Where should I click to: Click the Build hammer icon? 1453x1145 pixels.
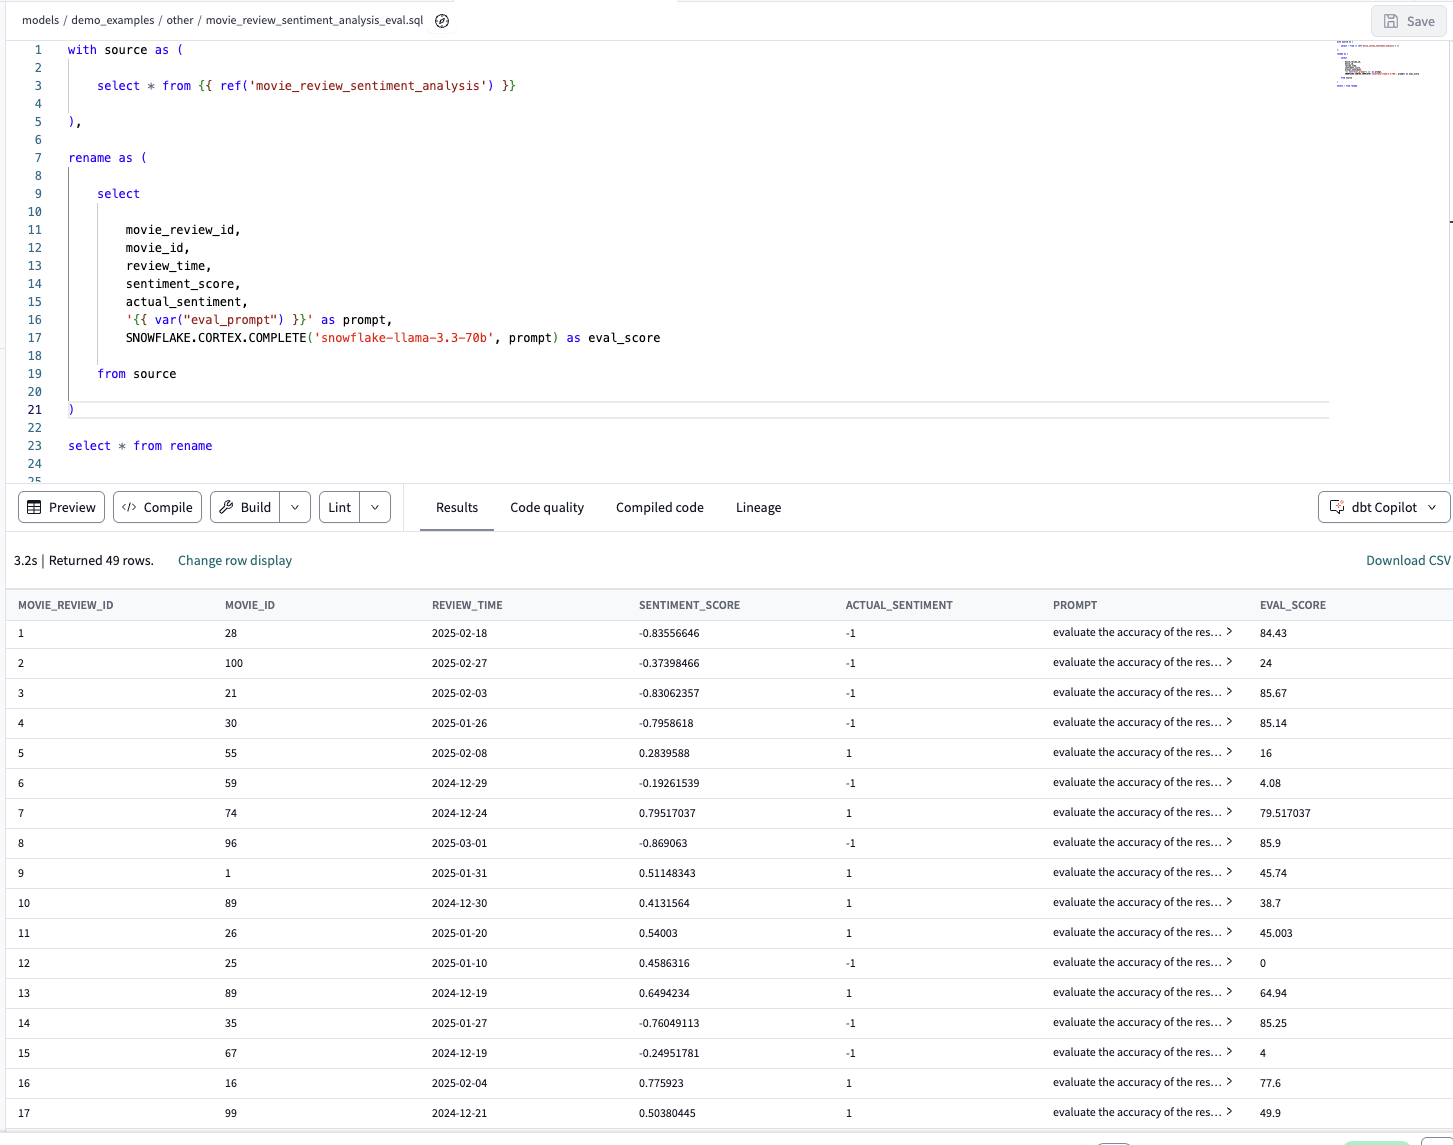226,507
